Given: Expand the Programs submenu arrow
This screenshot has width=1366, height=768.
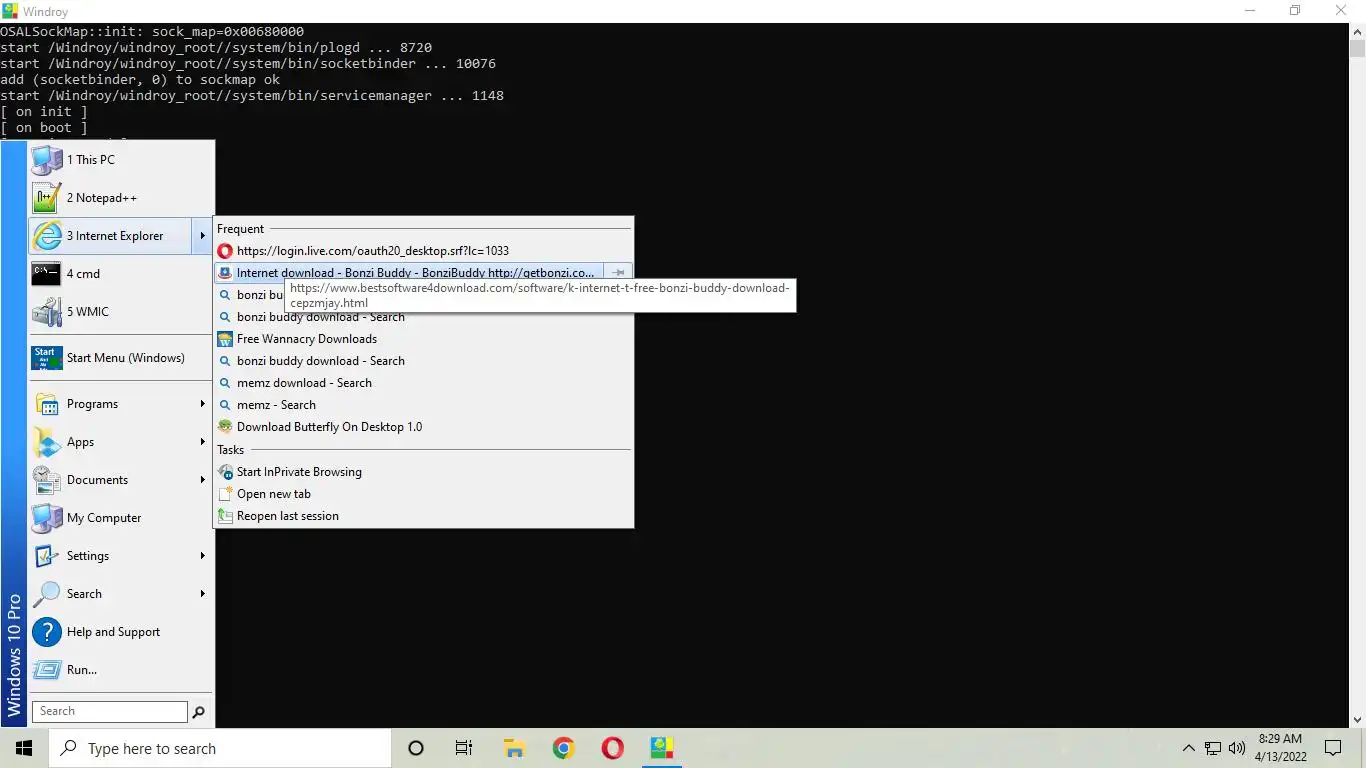Looking at the screenshot, I should (202, 404).
